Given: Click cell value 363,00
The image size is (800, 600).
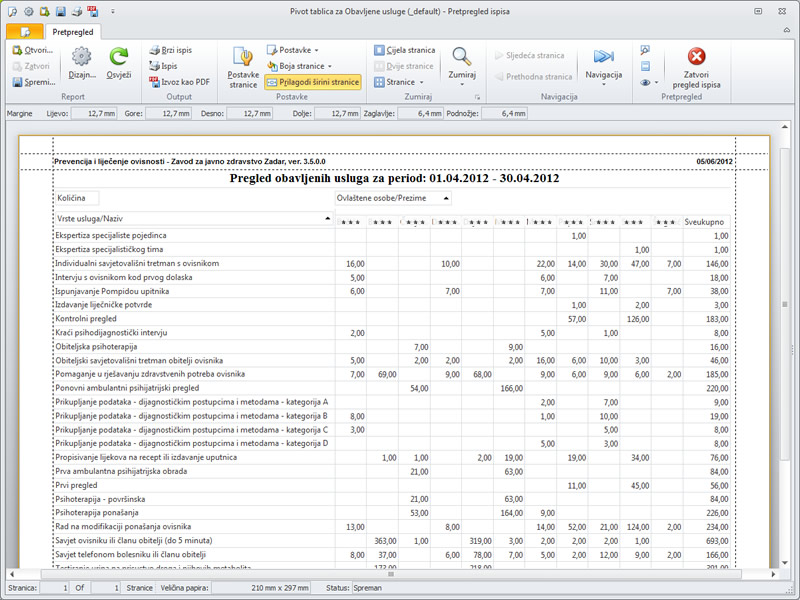Looking at the screenshot, I should [385, 541].
